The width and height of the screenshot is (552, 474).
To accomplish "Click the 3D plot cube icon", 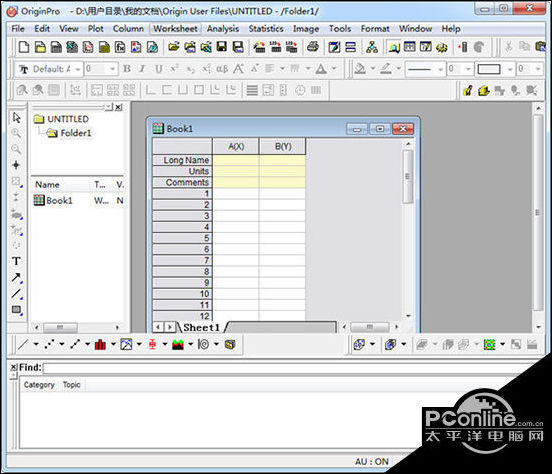I will click(x=230, y=344).
